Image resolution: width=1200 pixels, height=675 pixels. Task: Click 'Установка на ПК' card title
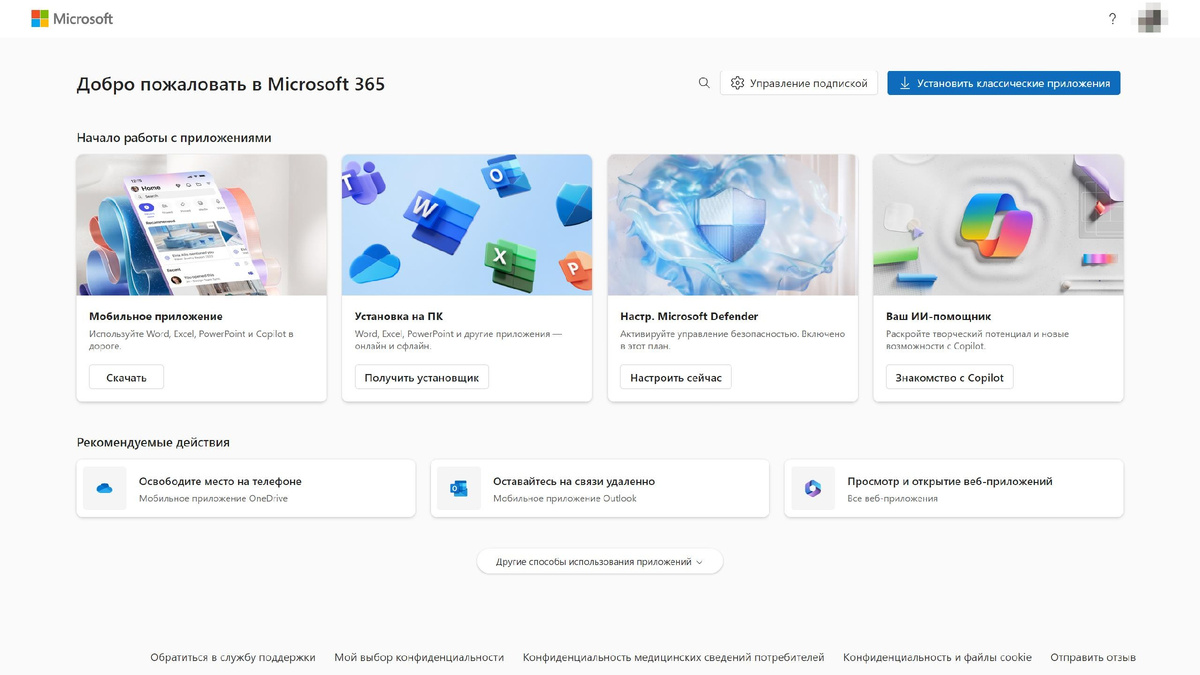pyautogui.click(x=397, y=316)
